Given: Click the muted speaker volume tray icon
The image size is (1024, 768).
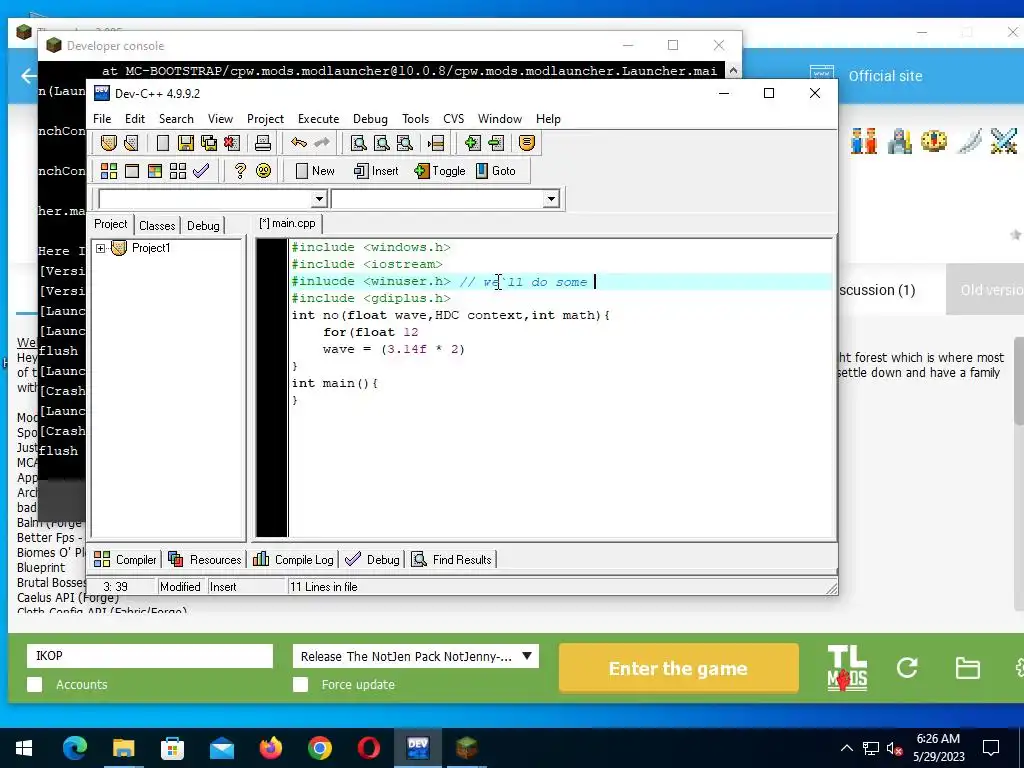Looking at the screenshot, I should [894, 748].
